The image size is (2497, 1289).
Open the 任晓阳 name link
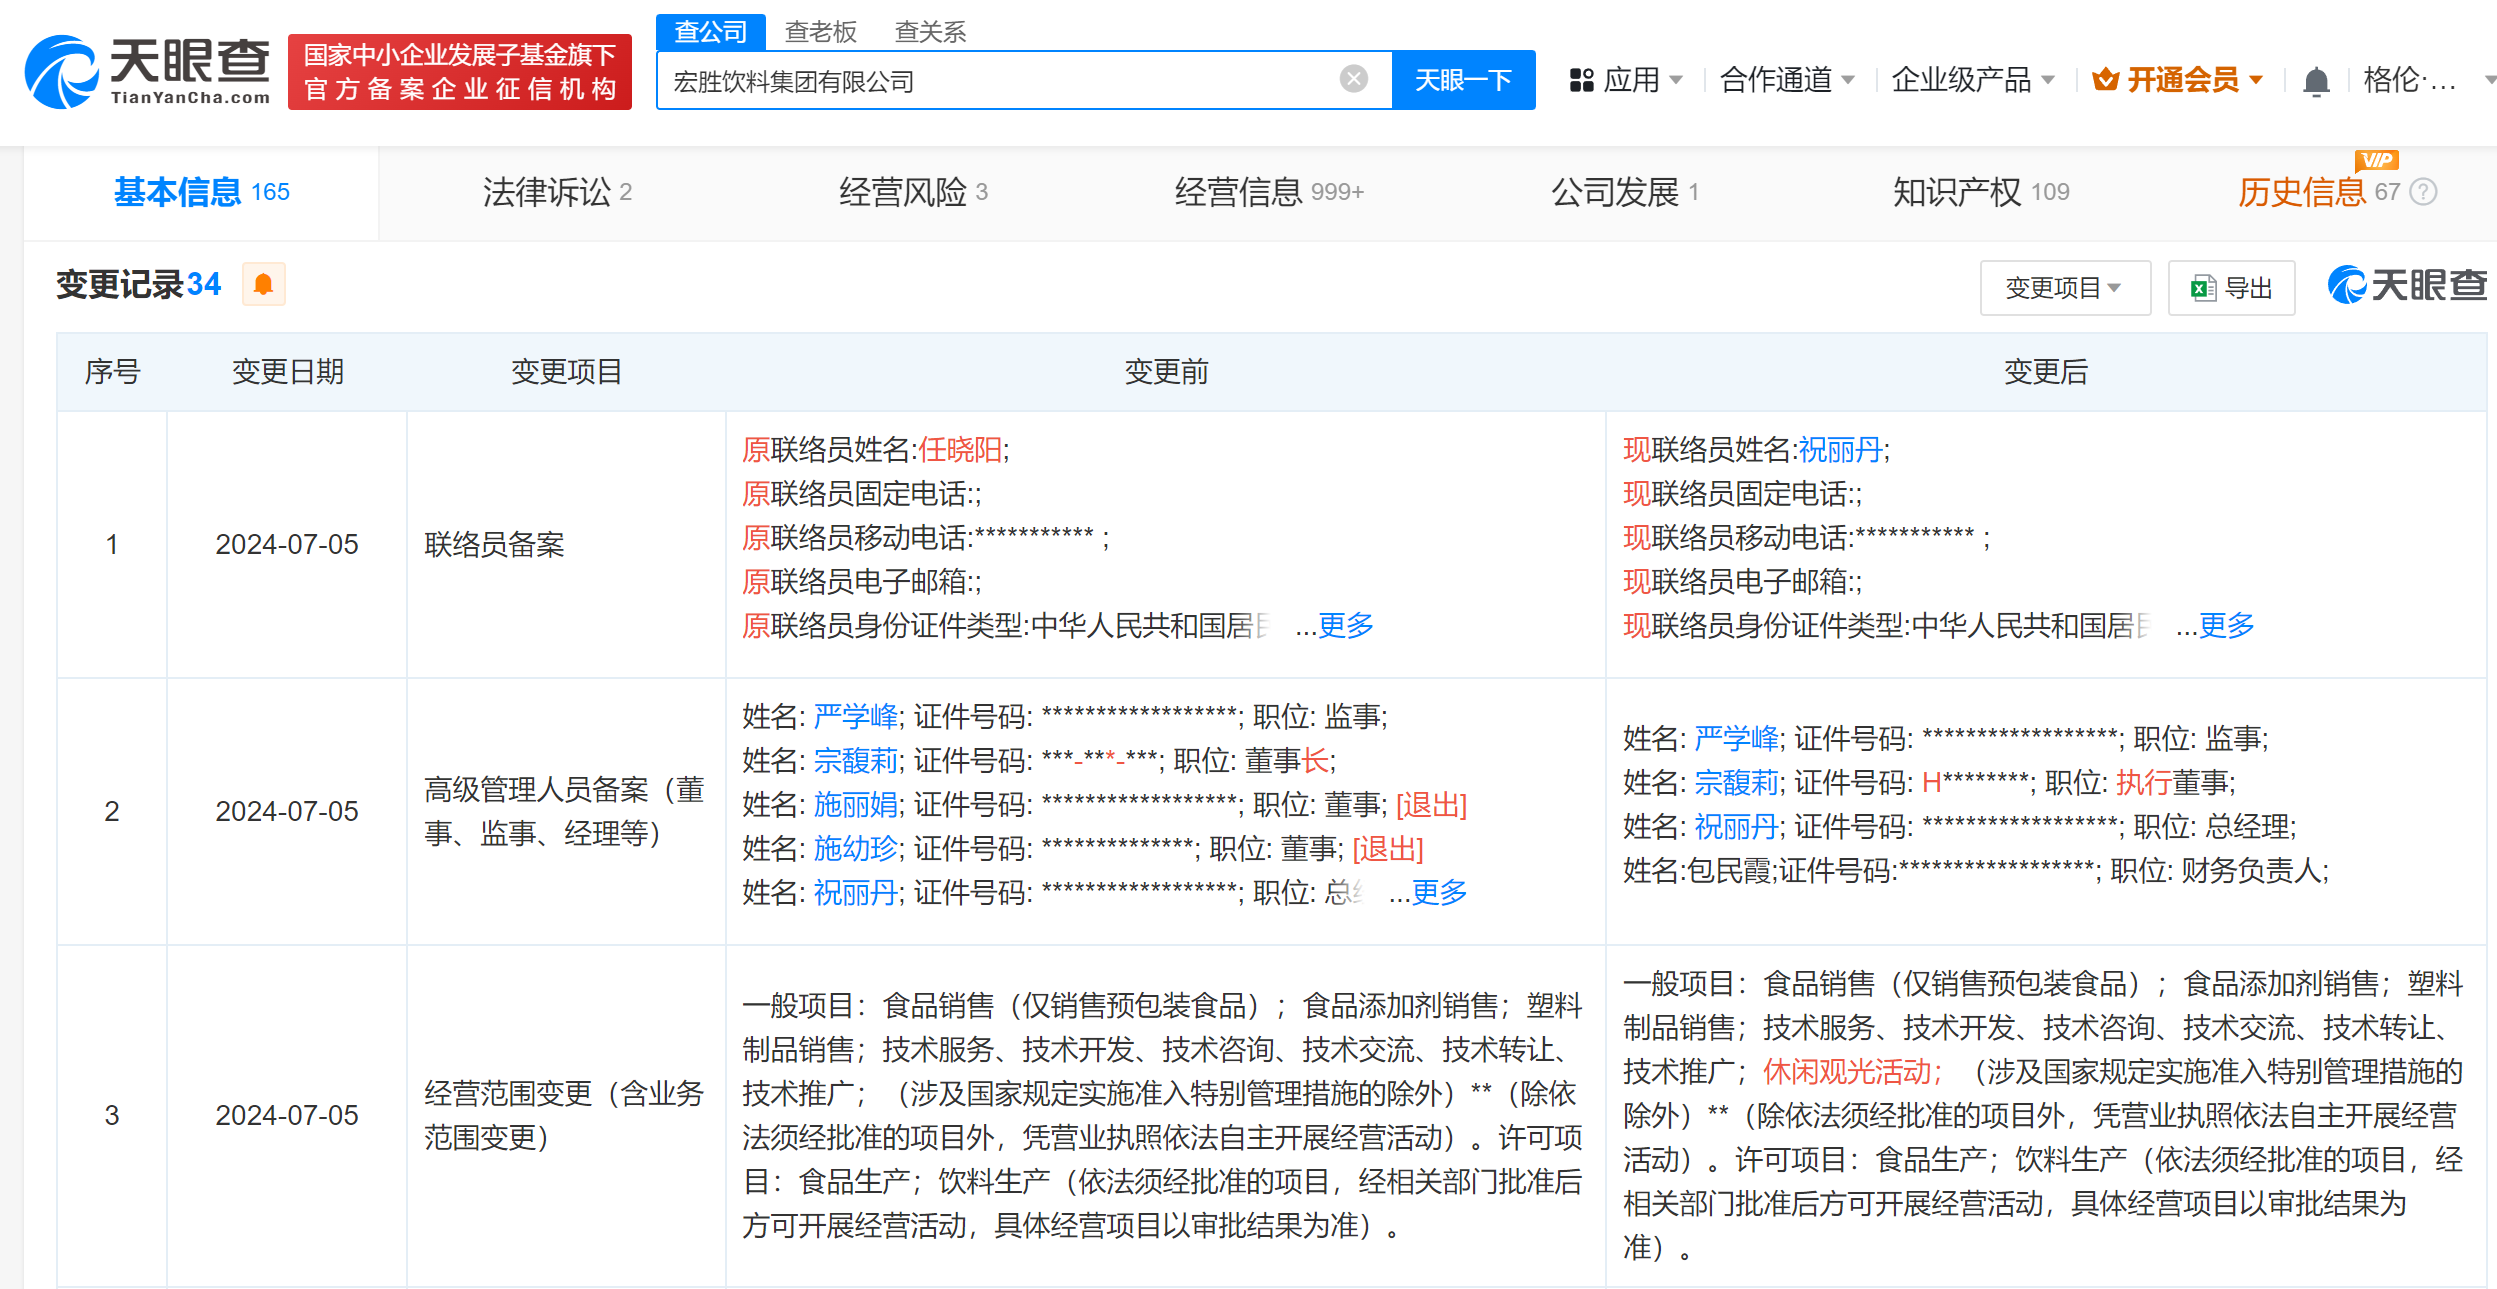click(960, 450)
